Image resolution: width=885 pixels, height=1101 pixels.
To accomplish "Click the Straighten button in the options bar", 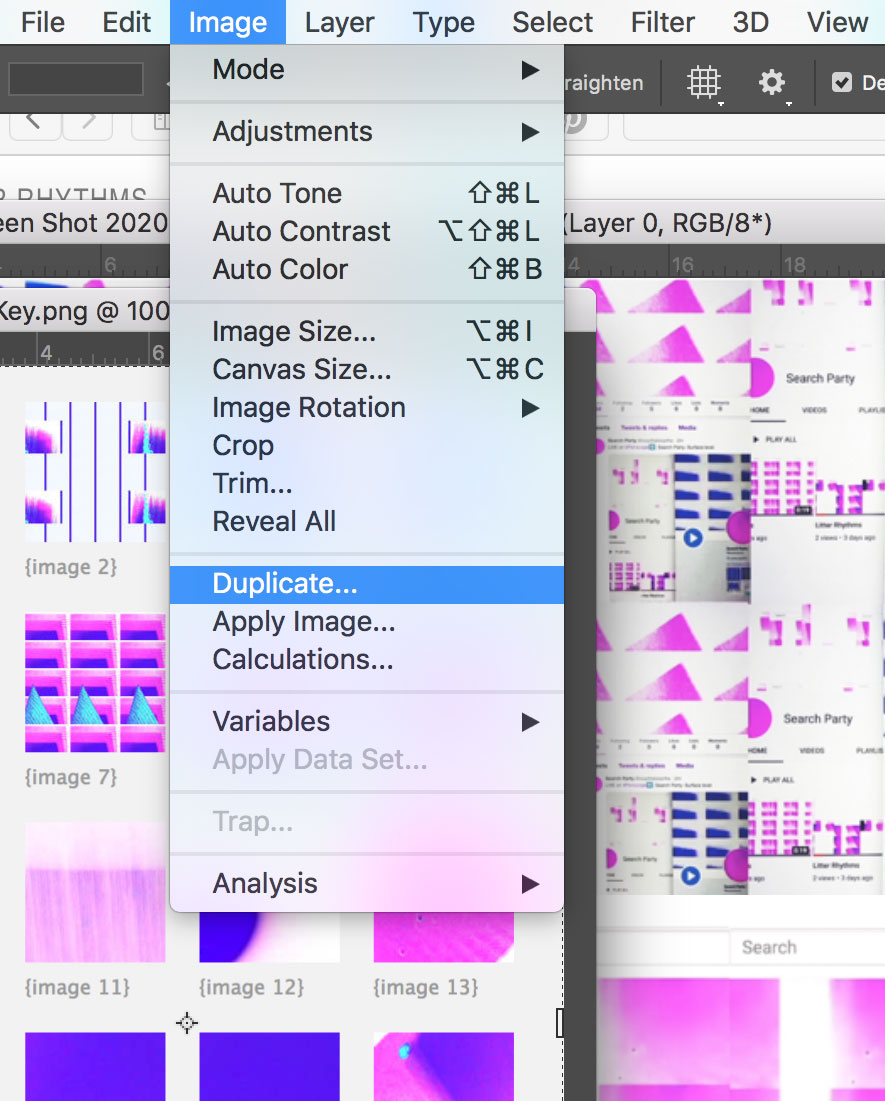I will point(604,83).
